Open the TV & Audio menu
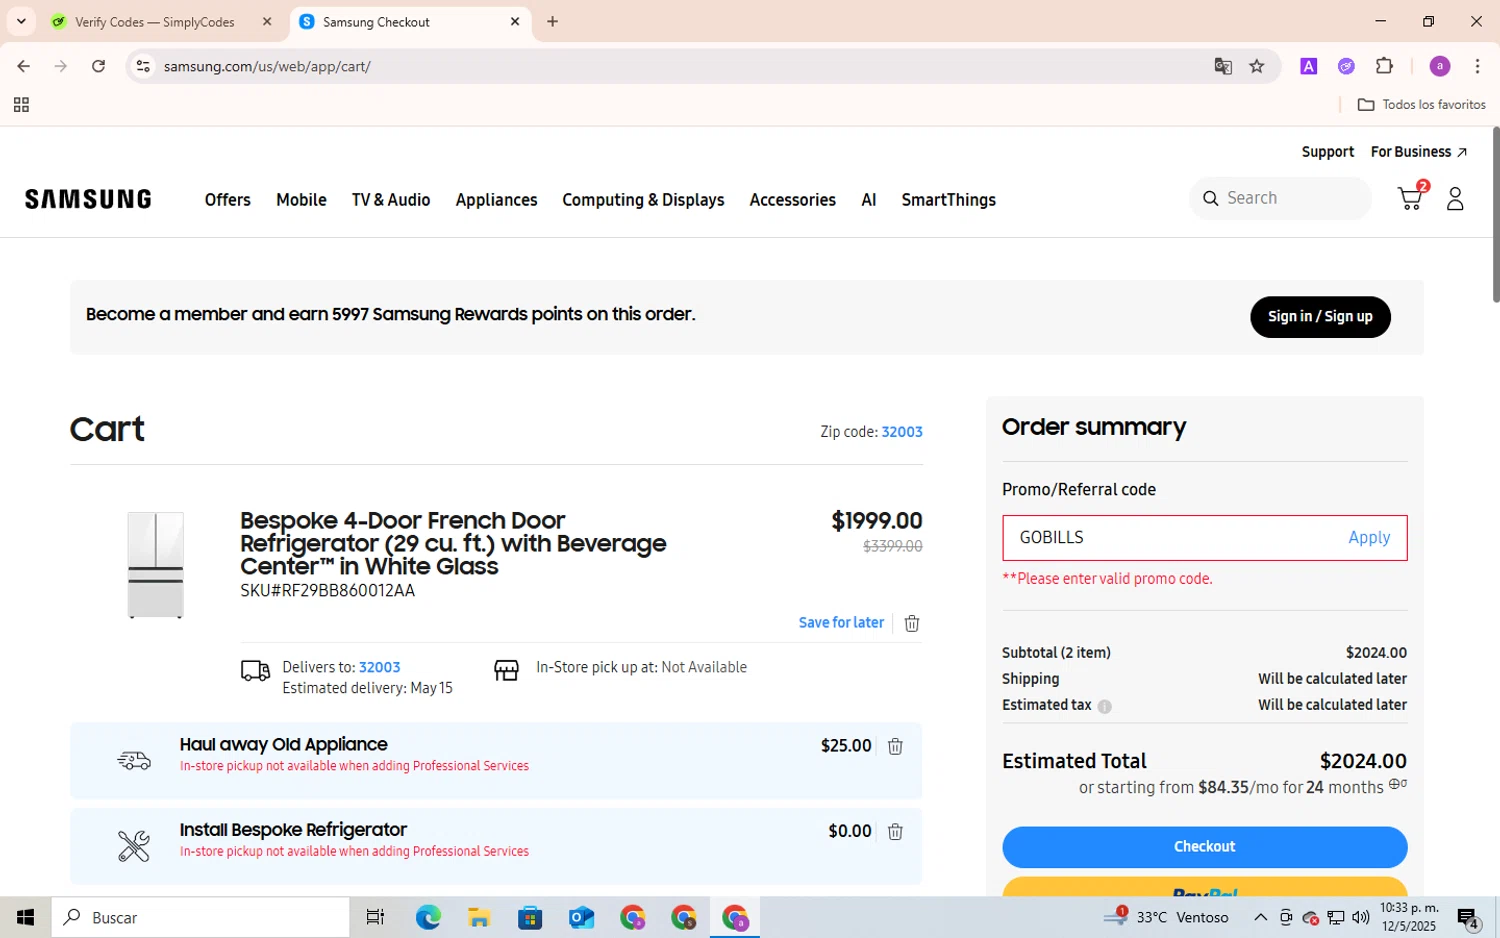The height and width of the screenshot is (938, 1500). point(391,200)
